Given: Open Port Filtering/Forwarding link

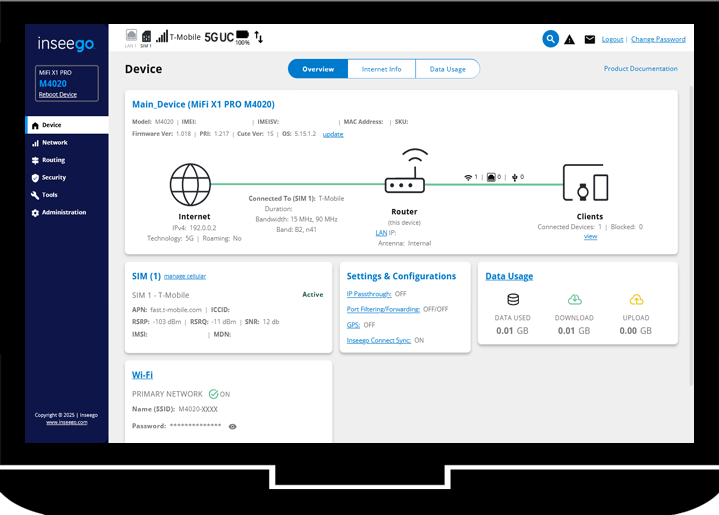Looking at the screenshot, I should click(x=383, y=310).
